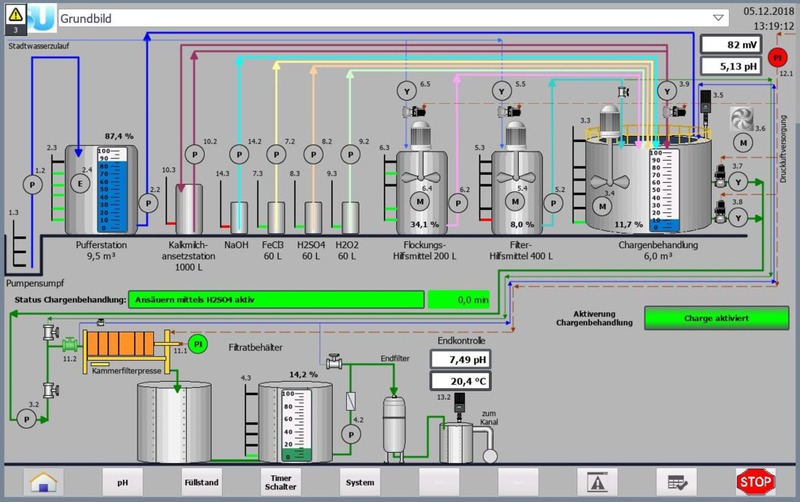The image size is (800, 502).
Task: Click the System button
Action: [360, 481]
